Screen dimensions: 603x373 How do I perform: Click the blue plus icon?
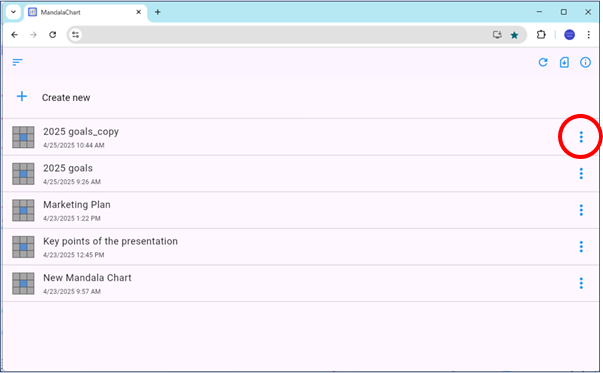point(22,96)
